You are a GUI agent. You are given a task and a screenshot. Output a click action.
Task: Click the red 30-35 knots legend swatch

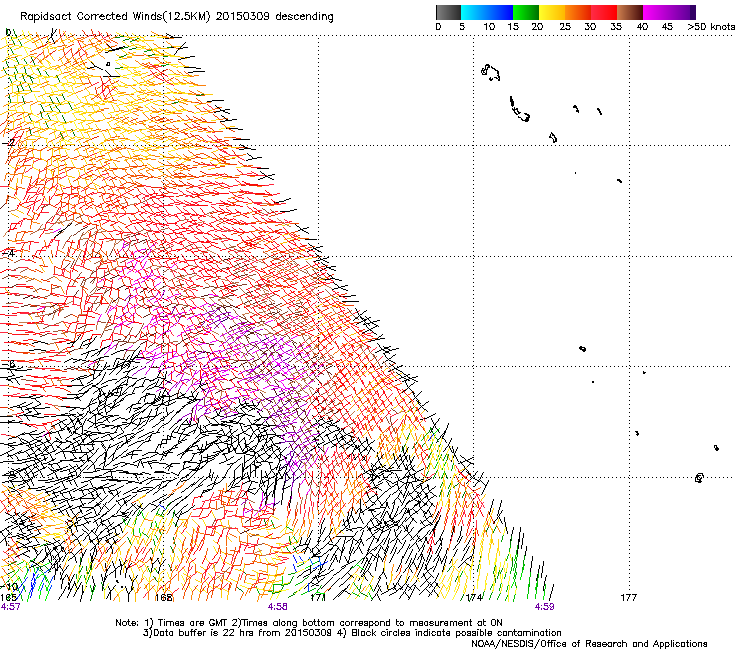click(604, 12)
